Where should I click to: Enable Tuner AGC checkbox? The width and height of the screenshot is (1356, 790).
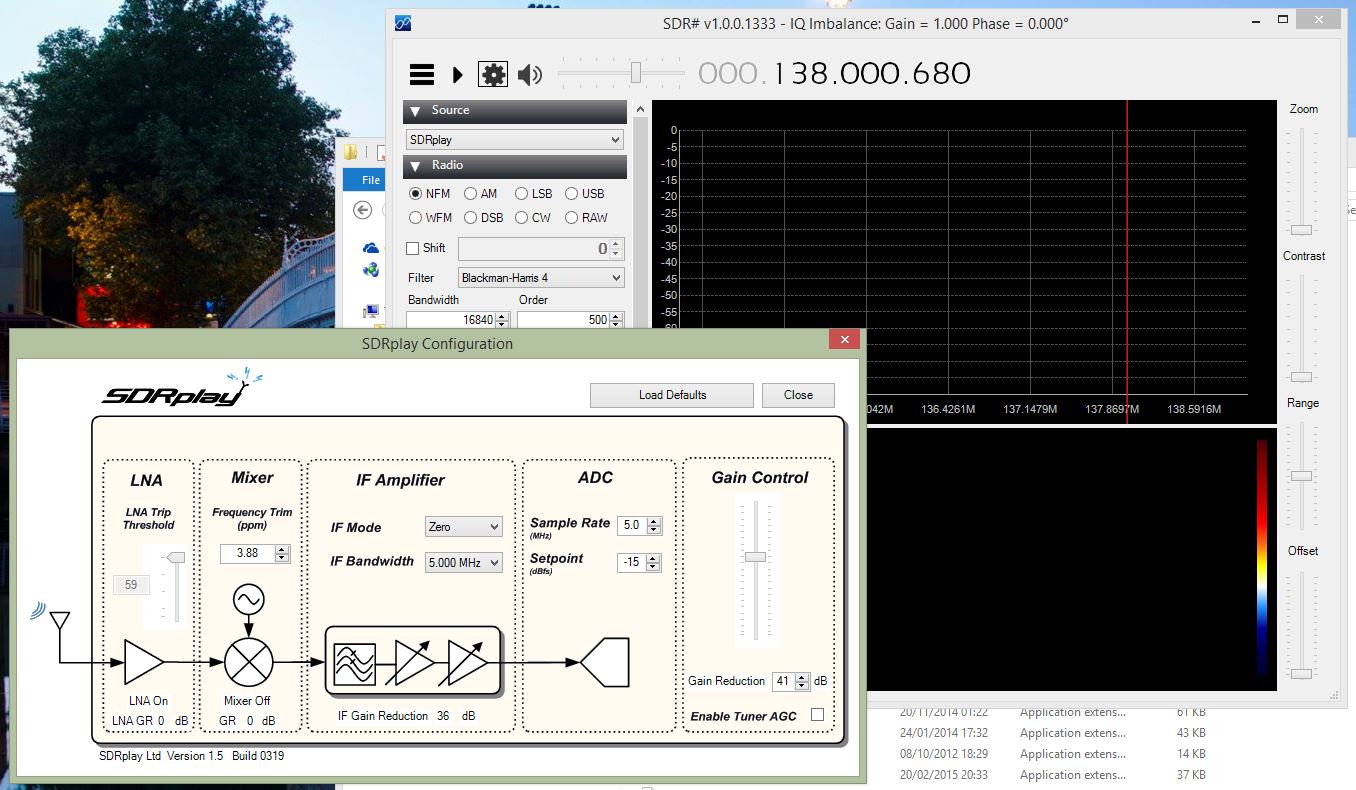(817, 715)
